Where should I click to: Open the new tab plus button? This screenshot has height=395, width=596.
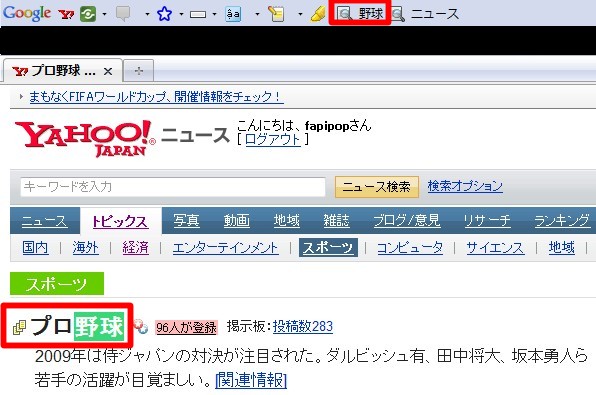coord(139,71)
